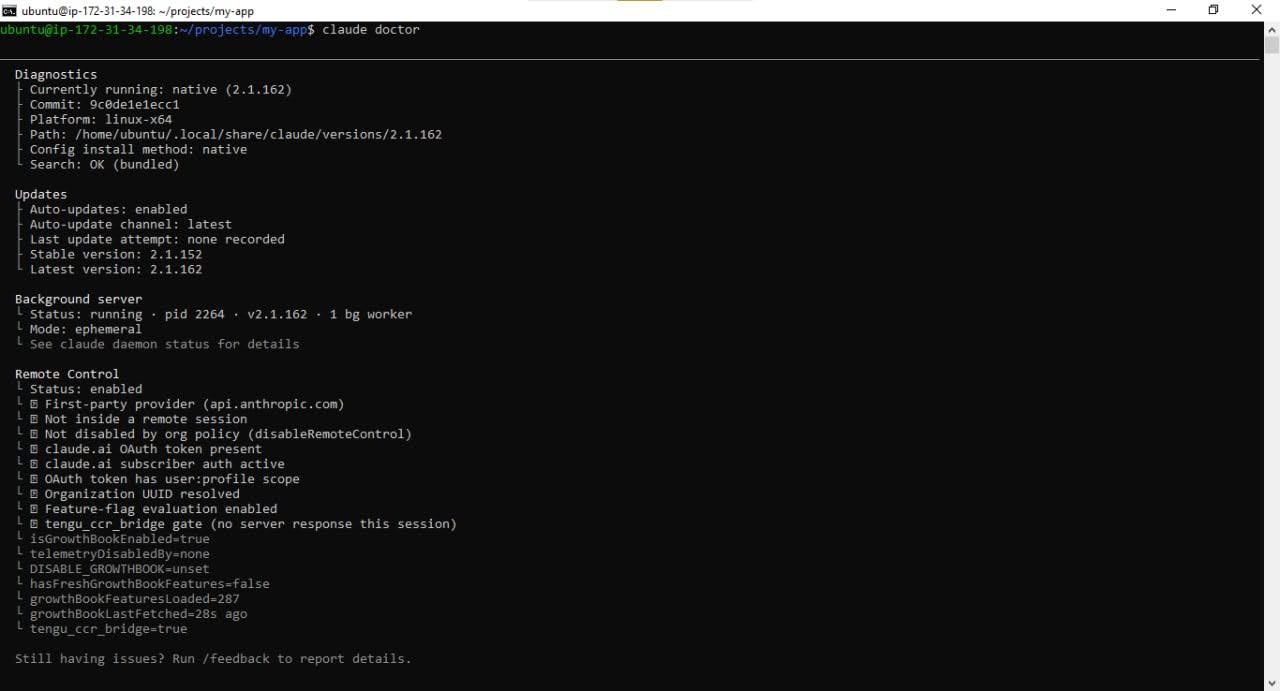Click check mark beside 'tengu_ccr_bridge gate'
This screenshot has height=691, width=1280.
tap(34, 525)
